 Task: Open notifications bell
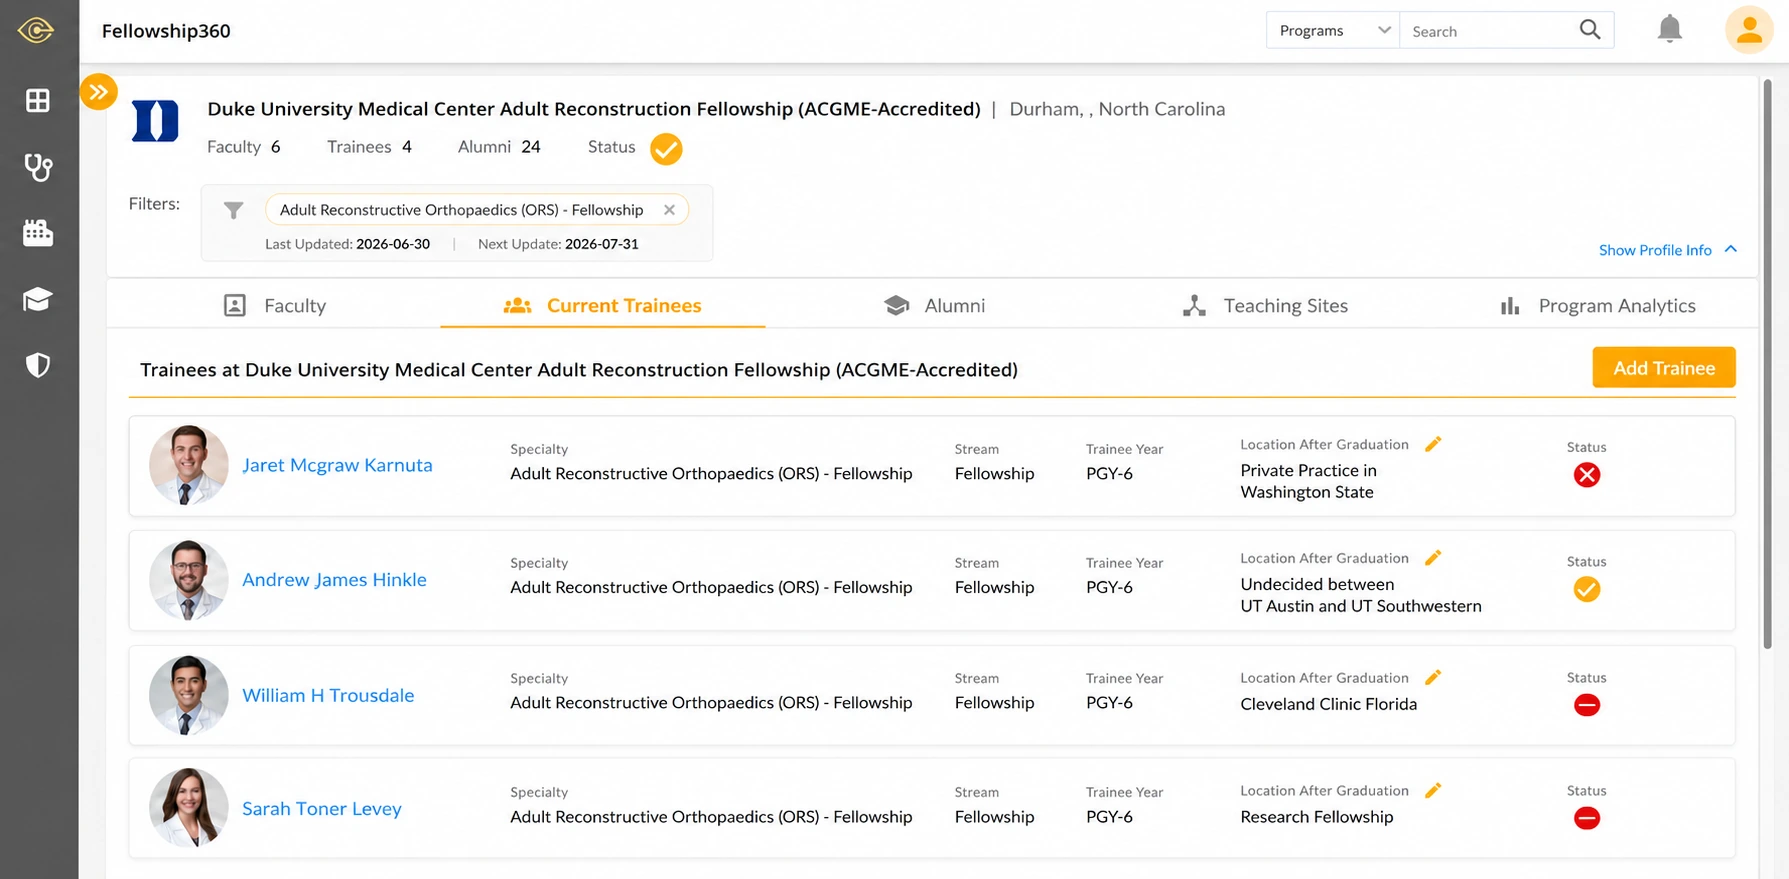coord(1670,29)
